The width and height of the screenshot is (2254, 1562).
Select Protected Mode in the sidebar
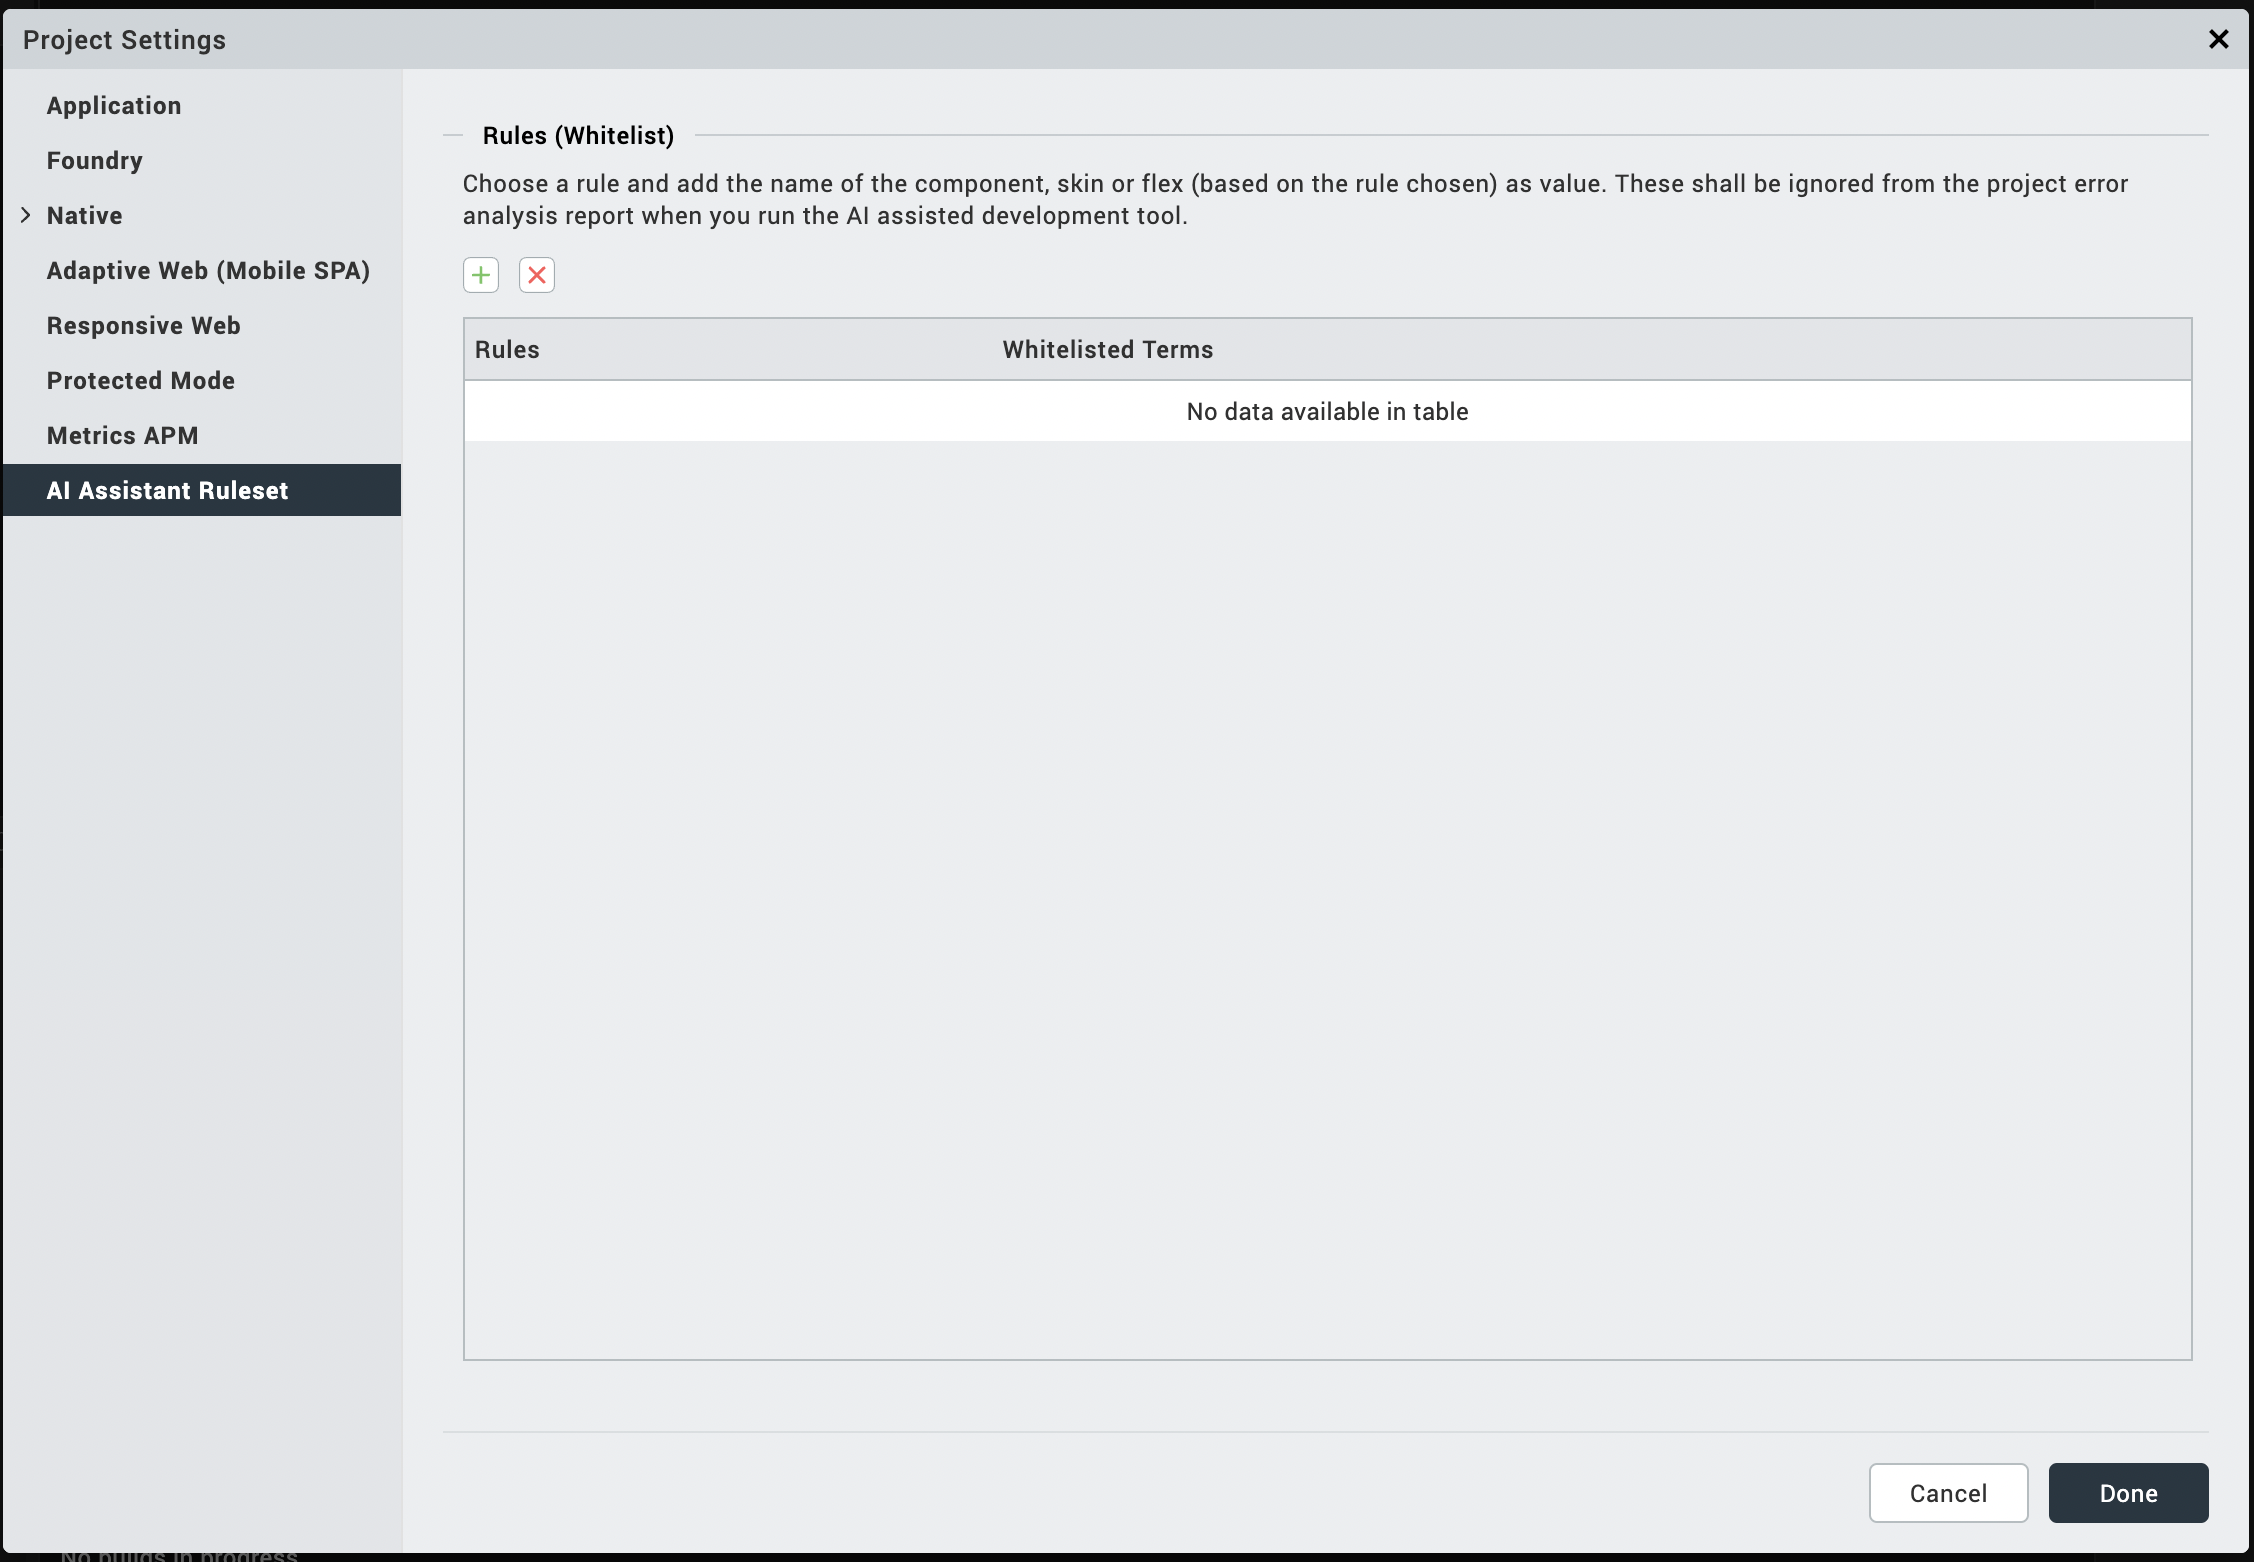[141, 381]
